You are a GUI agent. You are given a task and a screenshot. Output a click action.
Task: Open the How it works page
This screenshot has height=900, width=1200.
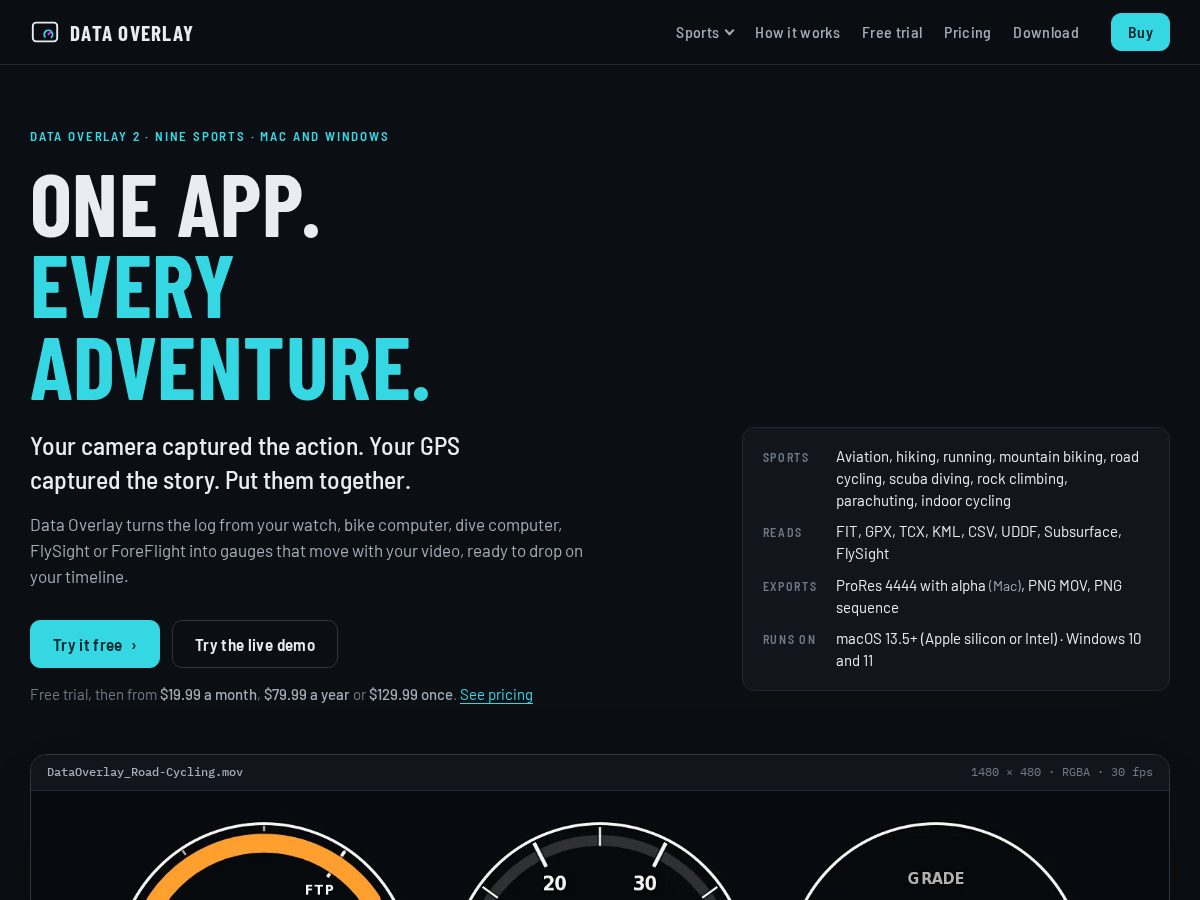(797, 32)
